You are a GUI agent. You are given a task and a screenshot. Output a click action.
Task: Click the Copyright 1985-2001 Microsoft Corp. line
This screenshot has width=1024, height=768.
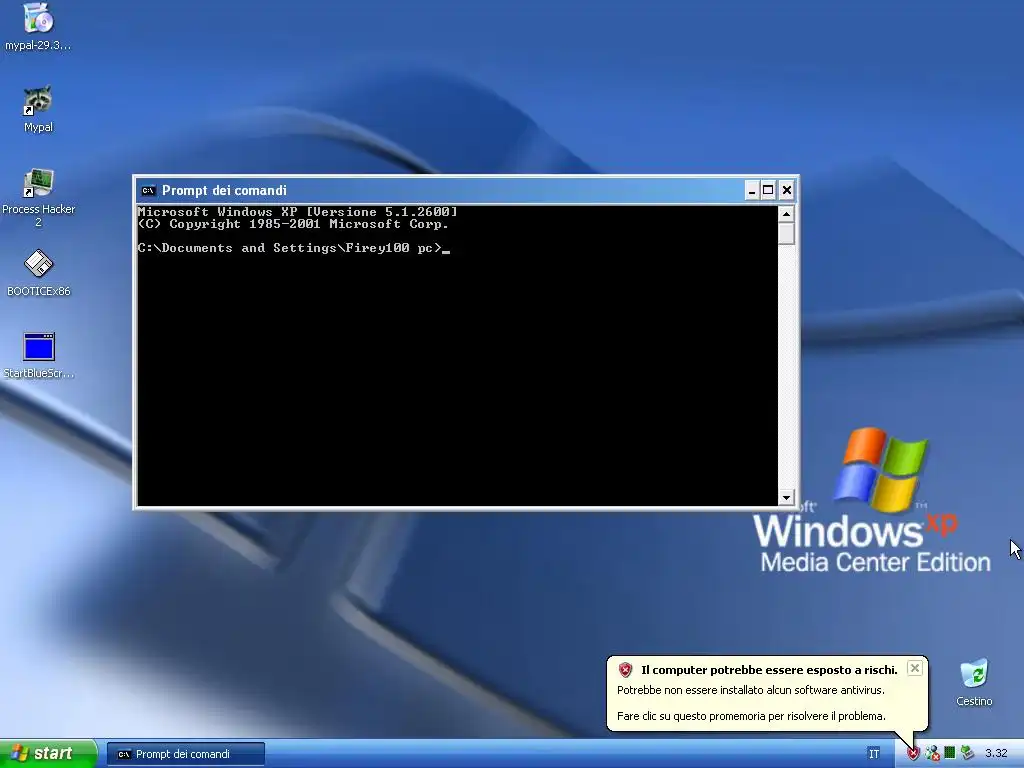(x=293, y=224)
